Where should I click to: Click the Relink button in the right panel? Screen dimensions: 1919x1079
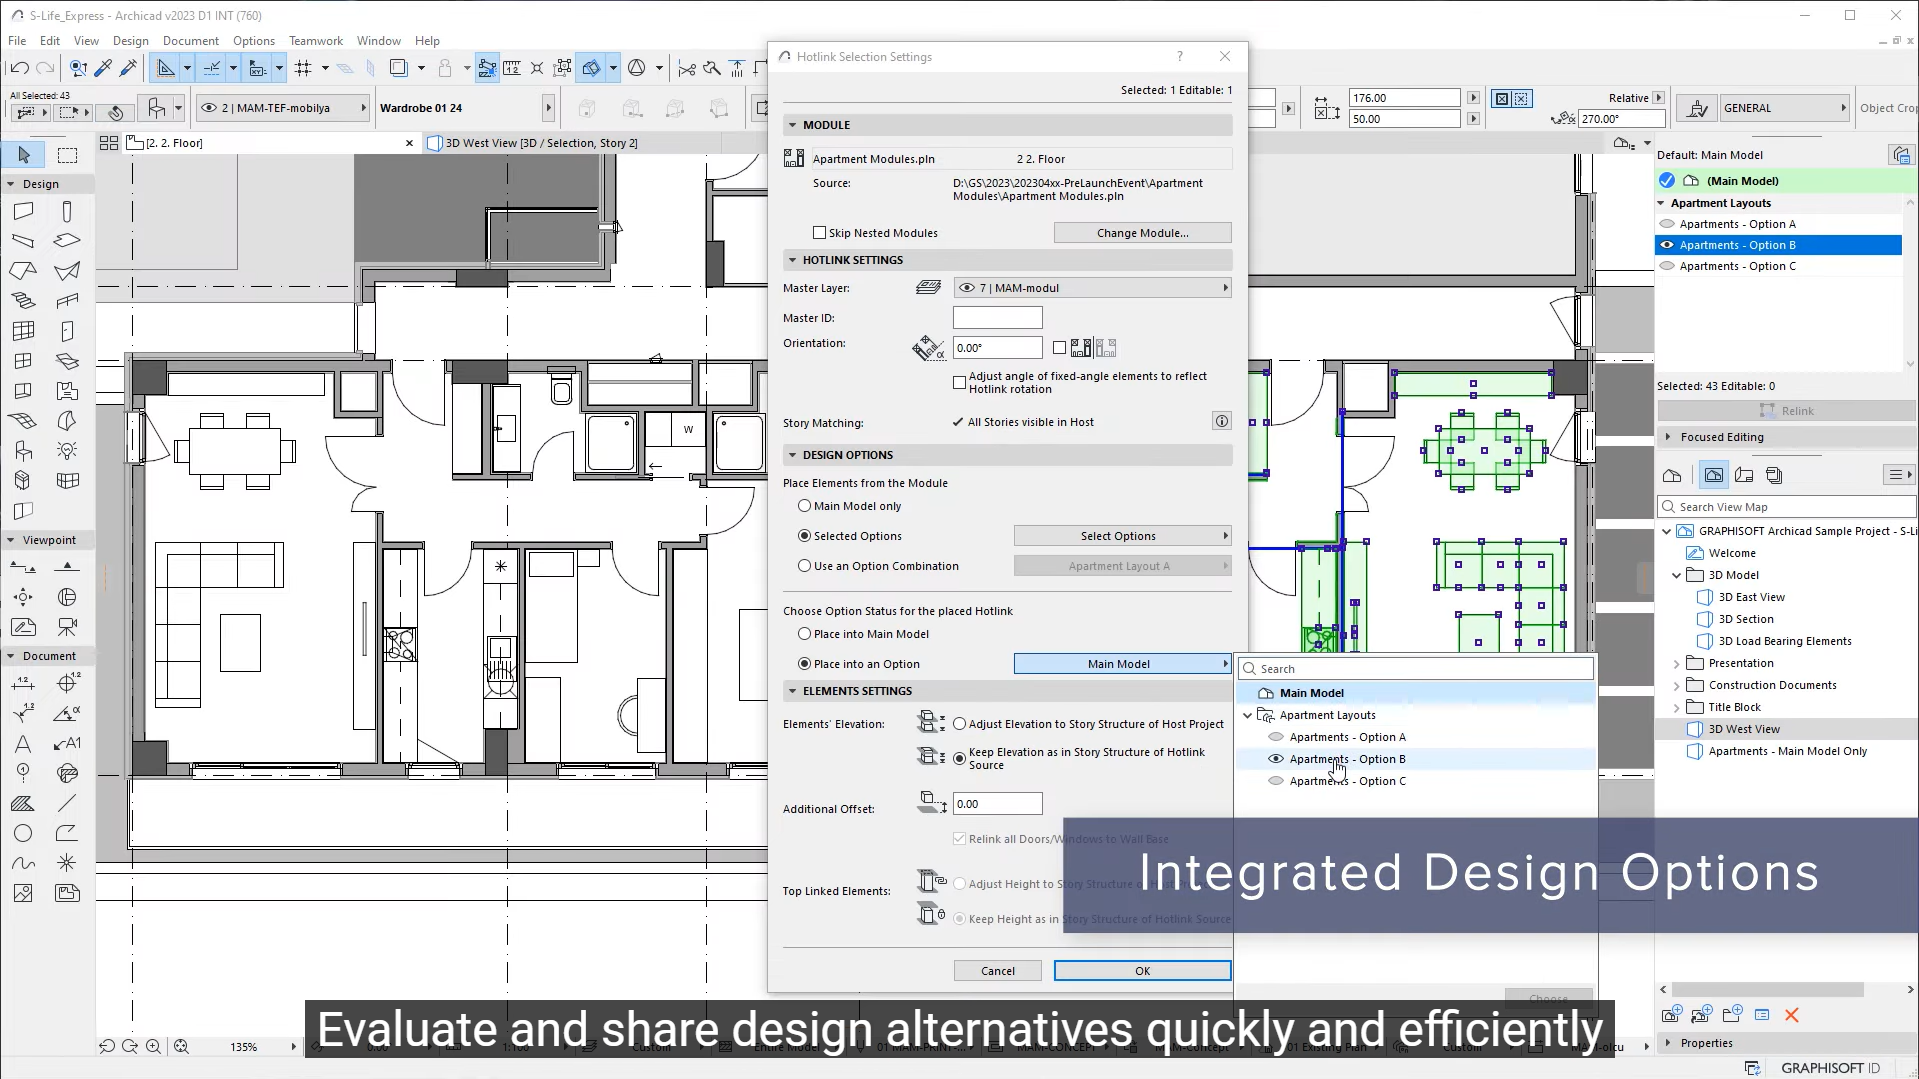[x=1786, y=410]
